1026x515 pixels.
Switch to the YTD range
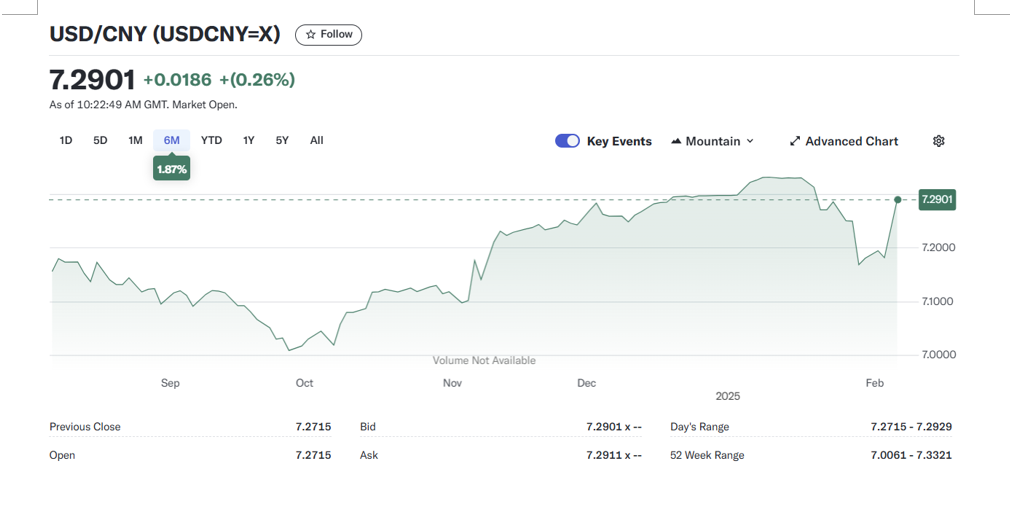(x=211, y=141)
